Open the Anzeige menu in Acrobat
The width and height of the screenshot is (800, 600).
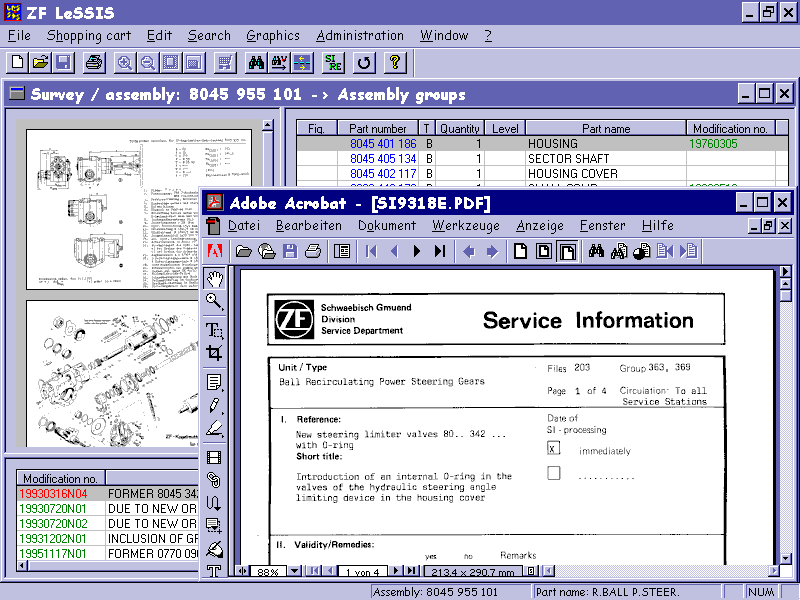[540, 226]
